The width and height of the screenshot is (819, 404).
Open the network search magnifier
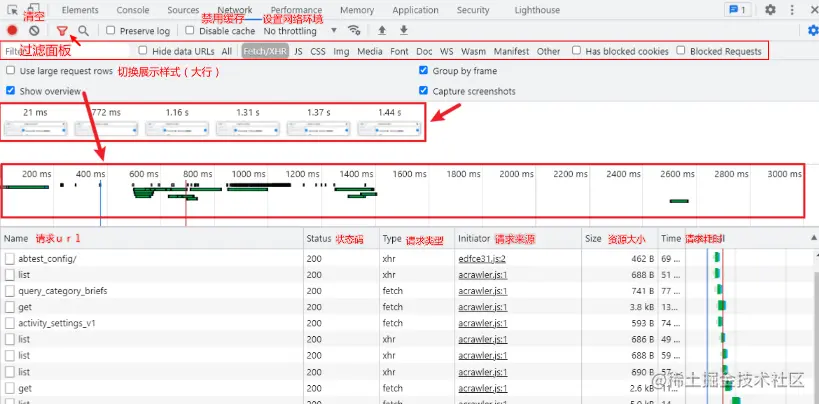(x=83, y=31)
